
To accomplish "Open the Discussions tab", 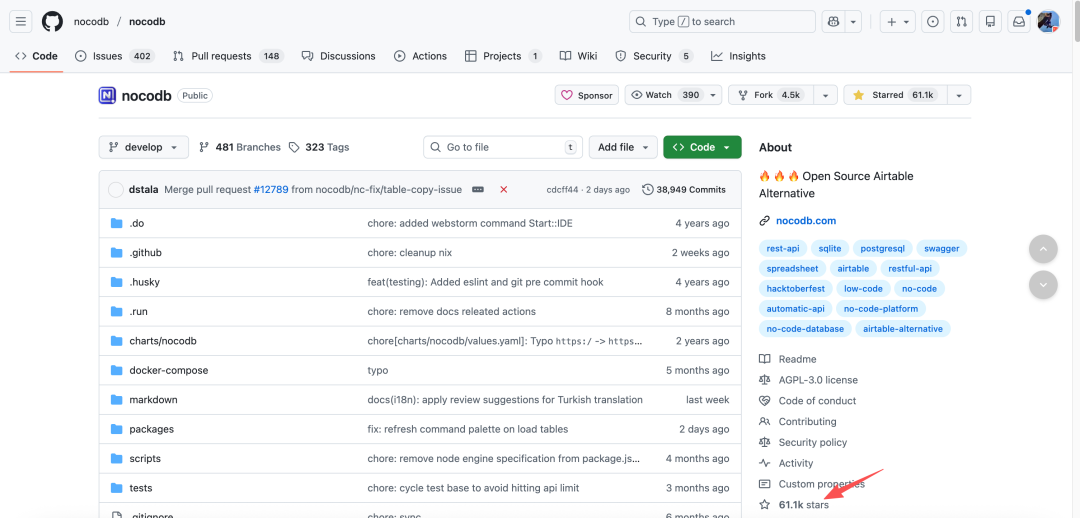I will (x=339, y=56).
